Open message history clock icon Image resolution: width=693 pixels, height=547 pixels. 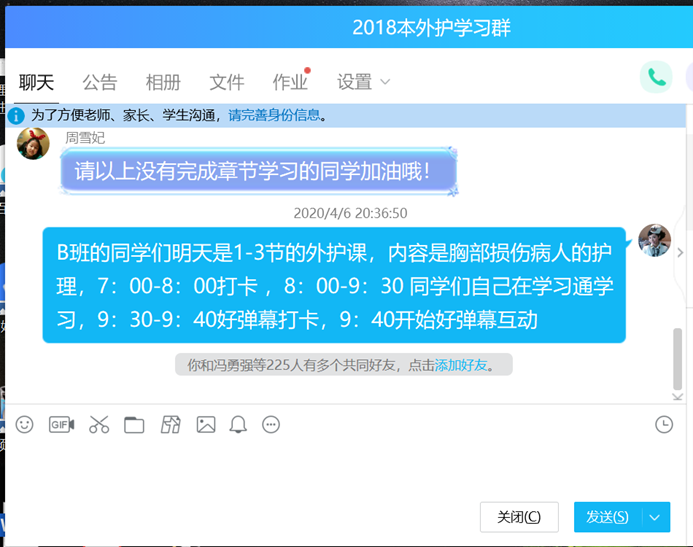click(x=664, y=425)
